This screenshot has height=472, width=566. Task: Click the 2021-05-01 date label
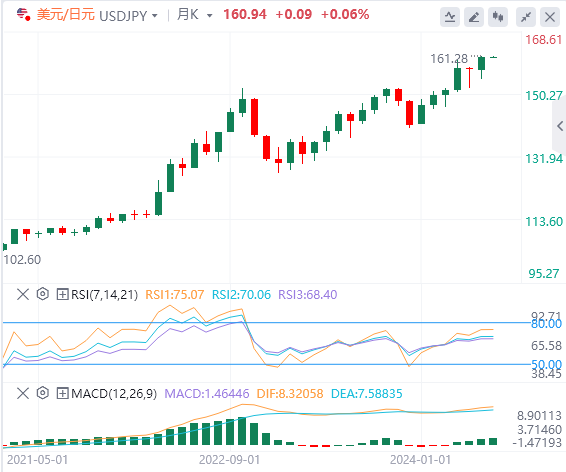38,460
